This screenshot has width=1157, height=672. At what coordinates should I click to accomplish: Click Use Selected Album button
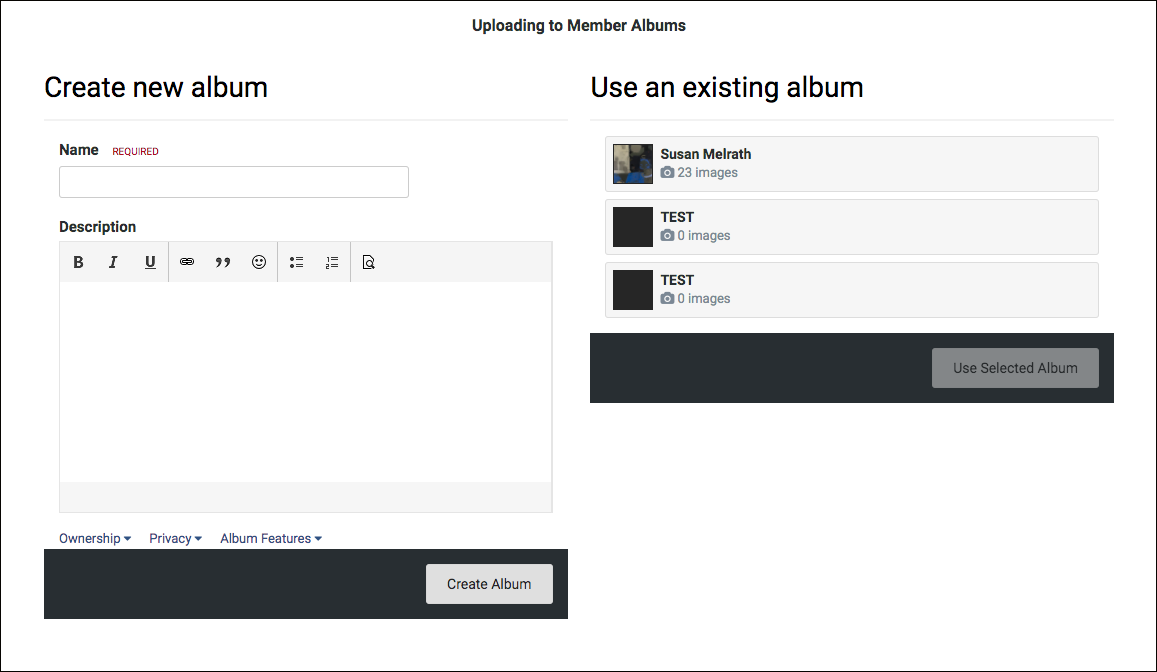[x=1015, y=368]
